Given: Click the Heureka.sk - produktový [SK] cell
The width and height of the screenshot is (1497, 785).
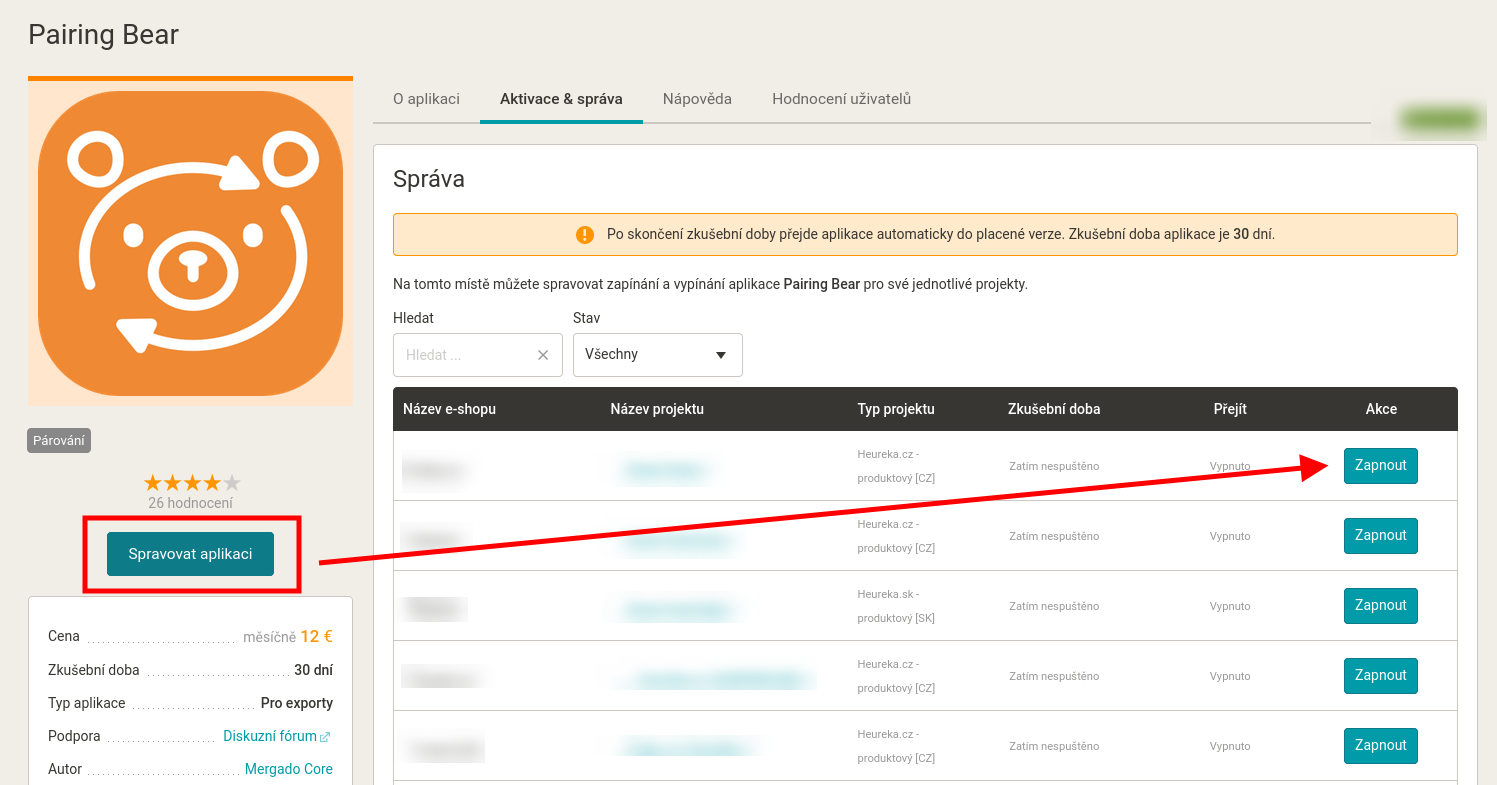Looking at the screenshot, I should point(896,606).
